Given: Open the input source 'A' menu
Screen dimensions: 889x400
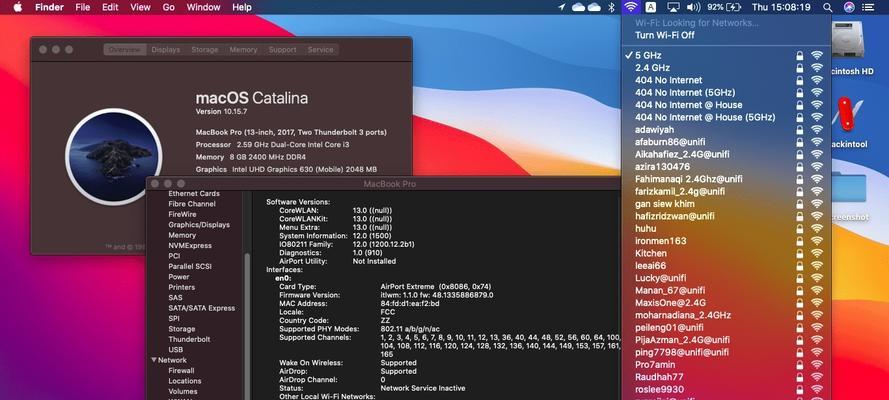Looking at the screenshot, I should click(651, 7).
